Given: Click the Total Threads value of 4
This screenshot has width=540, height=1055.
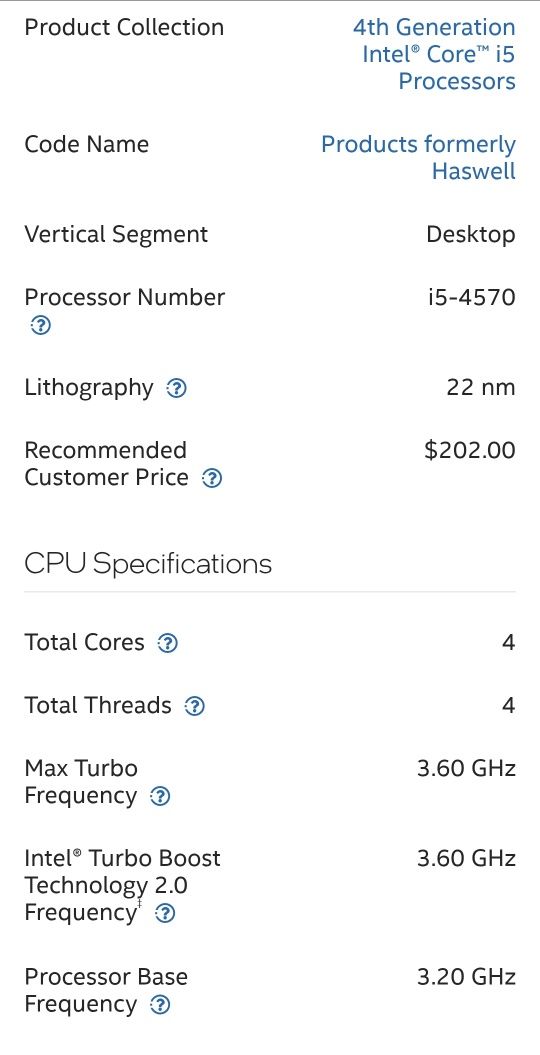Looking at the screenshot, I should (x=508, y=705).
